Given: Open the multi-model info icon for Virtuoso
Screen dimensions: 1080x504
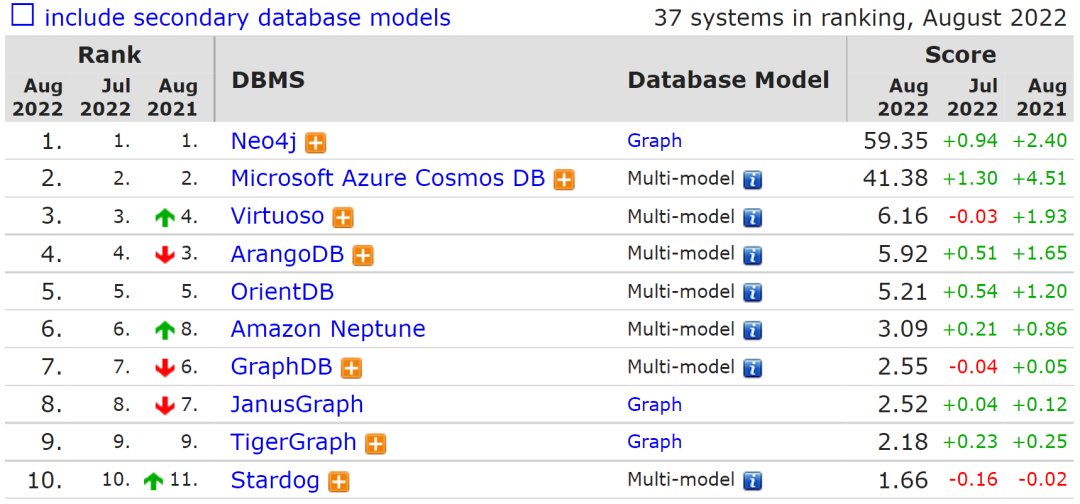Looking at the screenshot, I should (x=752, y=217).
